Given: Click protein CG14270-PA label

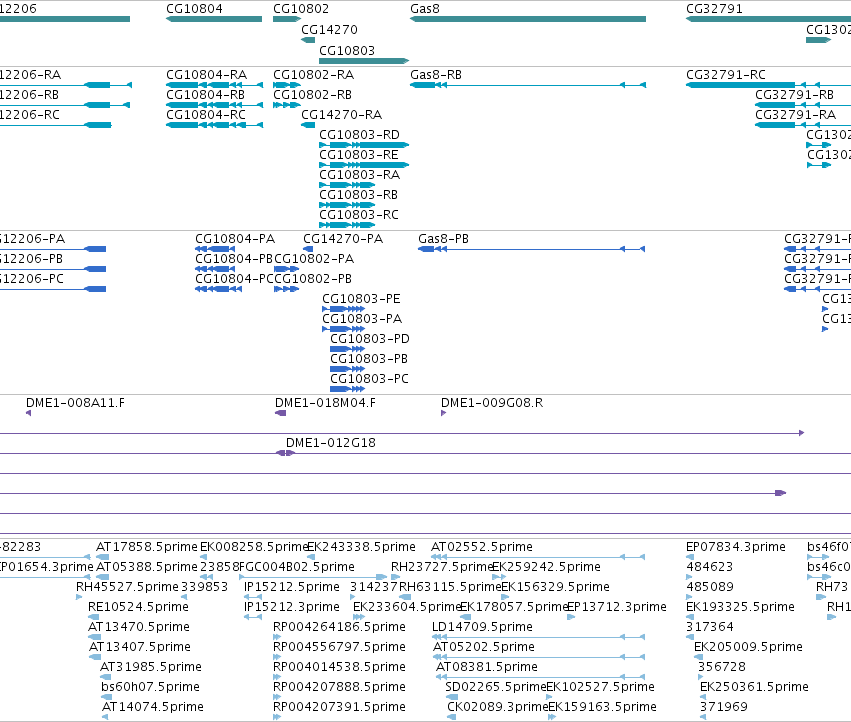Looking at the screenshot, I should coord(343,239).
